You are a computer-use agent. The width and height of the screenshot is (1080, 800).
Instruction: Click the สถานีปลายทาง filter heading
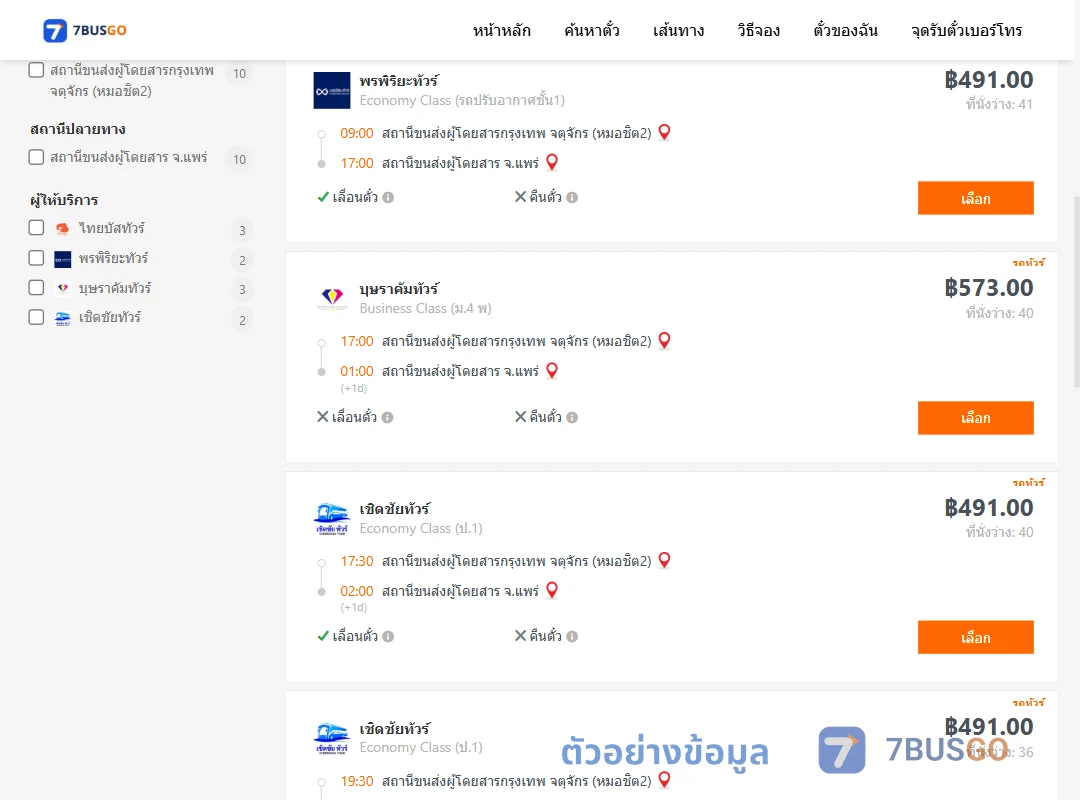point(78,130)
